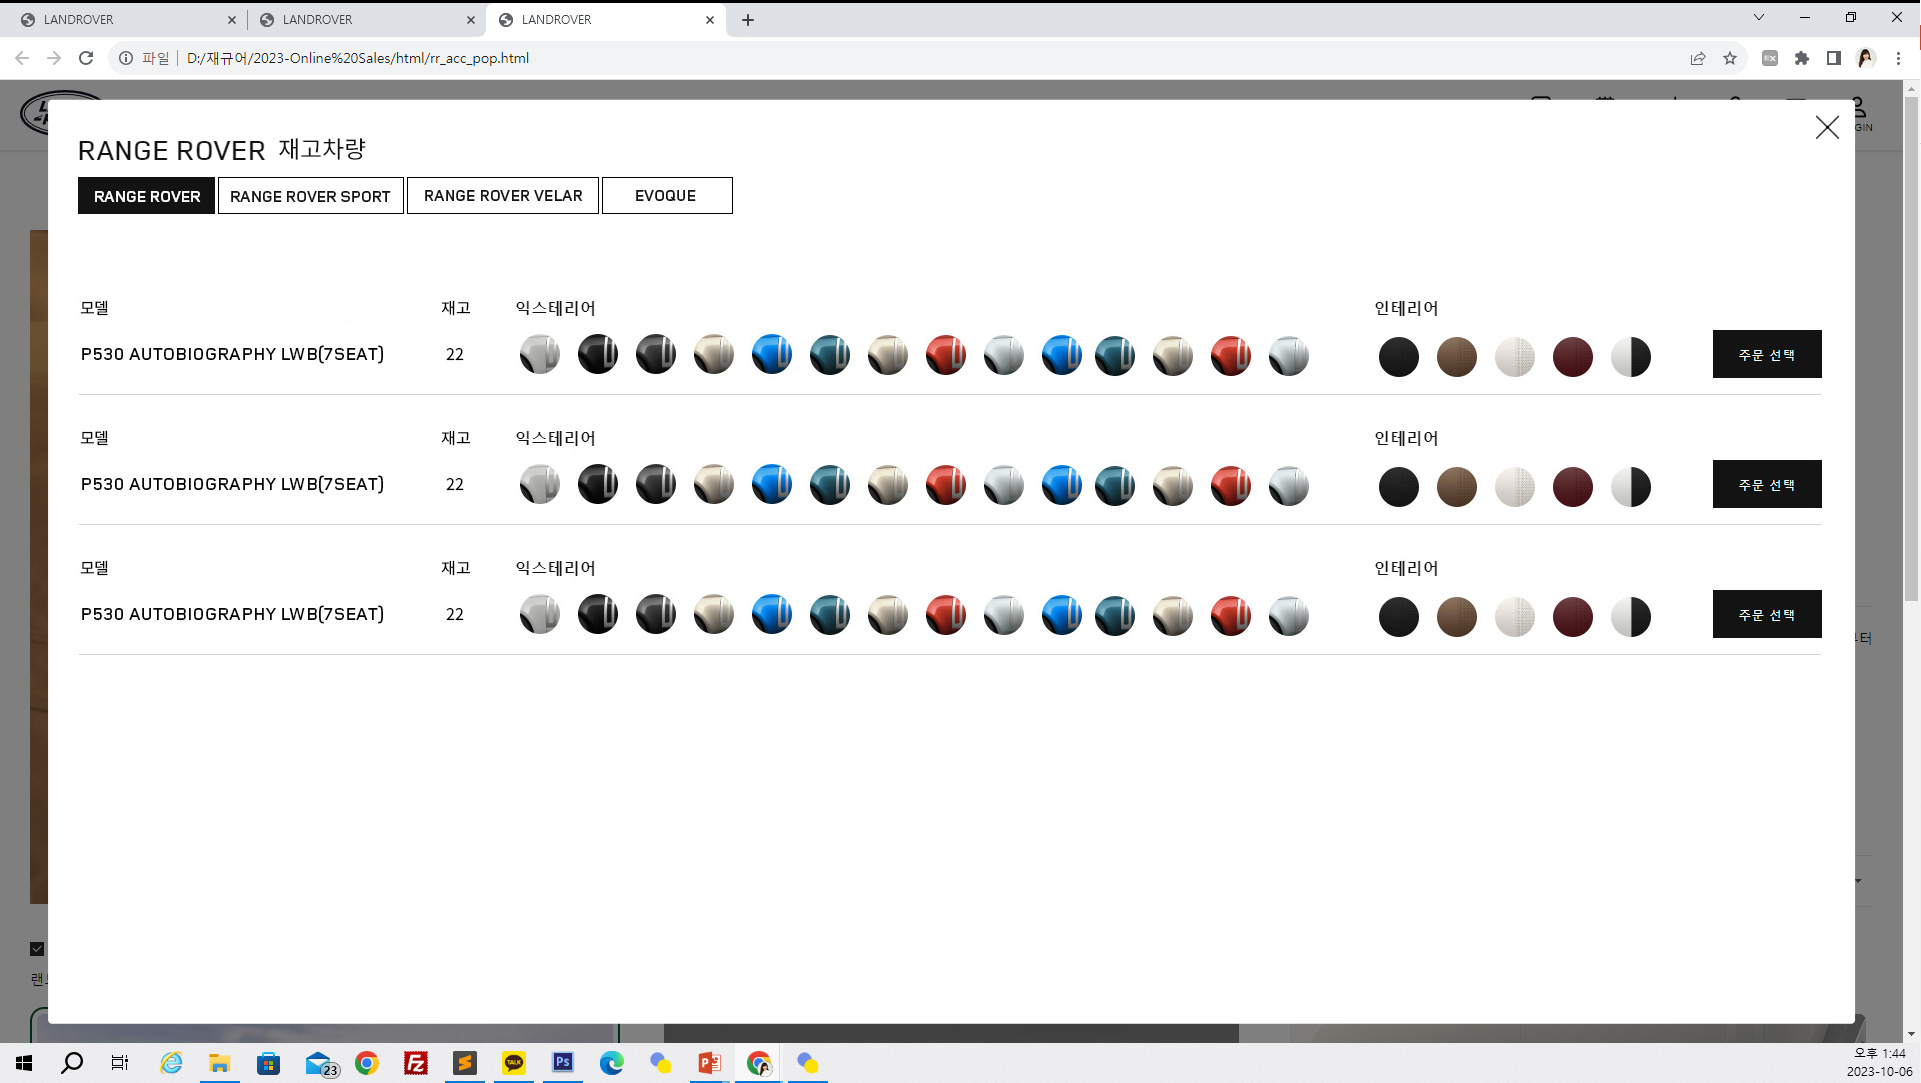Viewport: 1921px width, 1083px height.
Task: Open the browser extensions puzzle icon
Action: point(1801,58)
